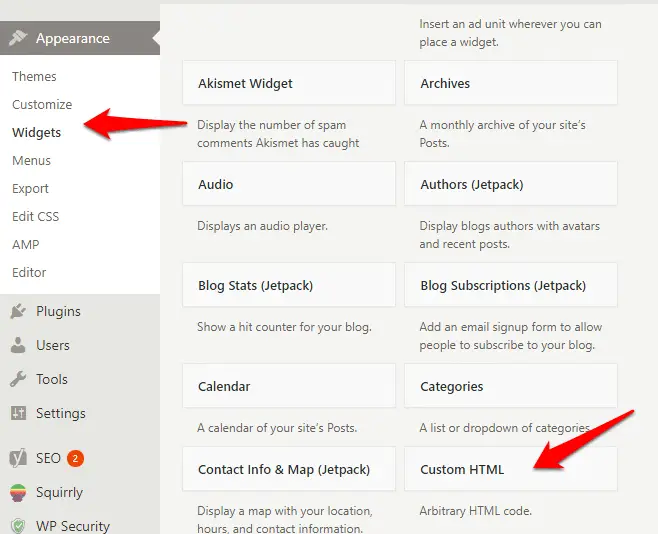This screenshot has height=534, width=658.
Task: Expand the Archives widget box
Action: [x=511, y=83]
